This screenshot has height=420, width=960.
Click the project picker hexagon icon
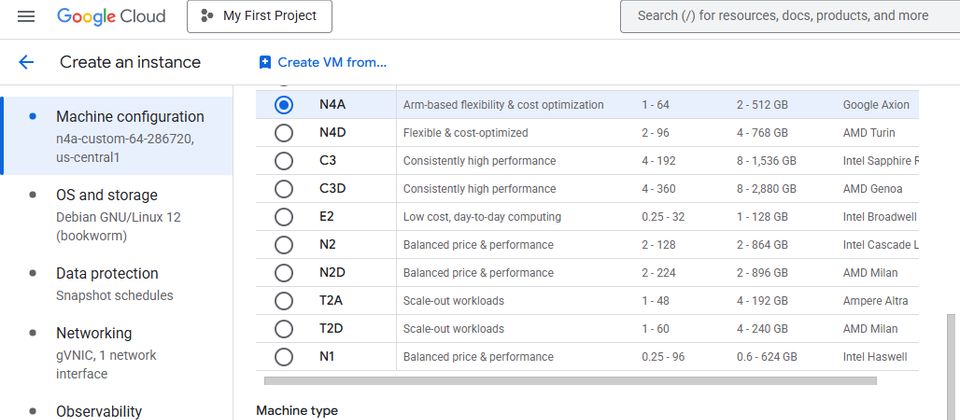tap(207, 16)
